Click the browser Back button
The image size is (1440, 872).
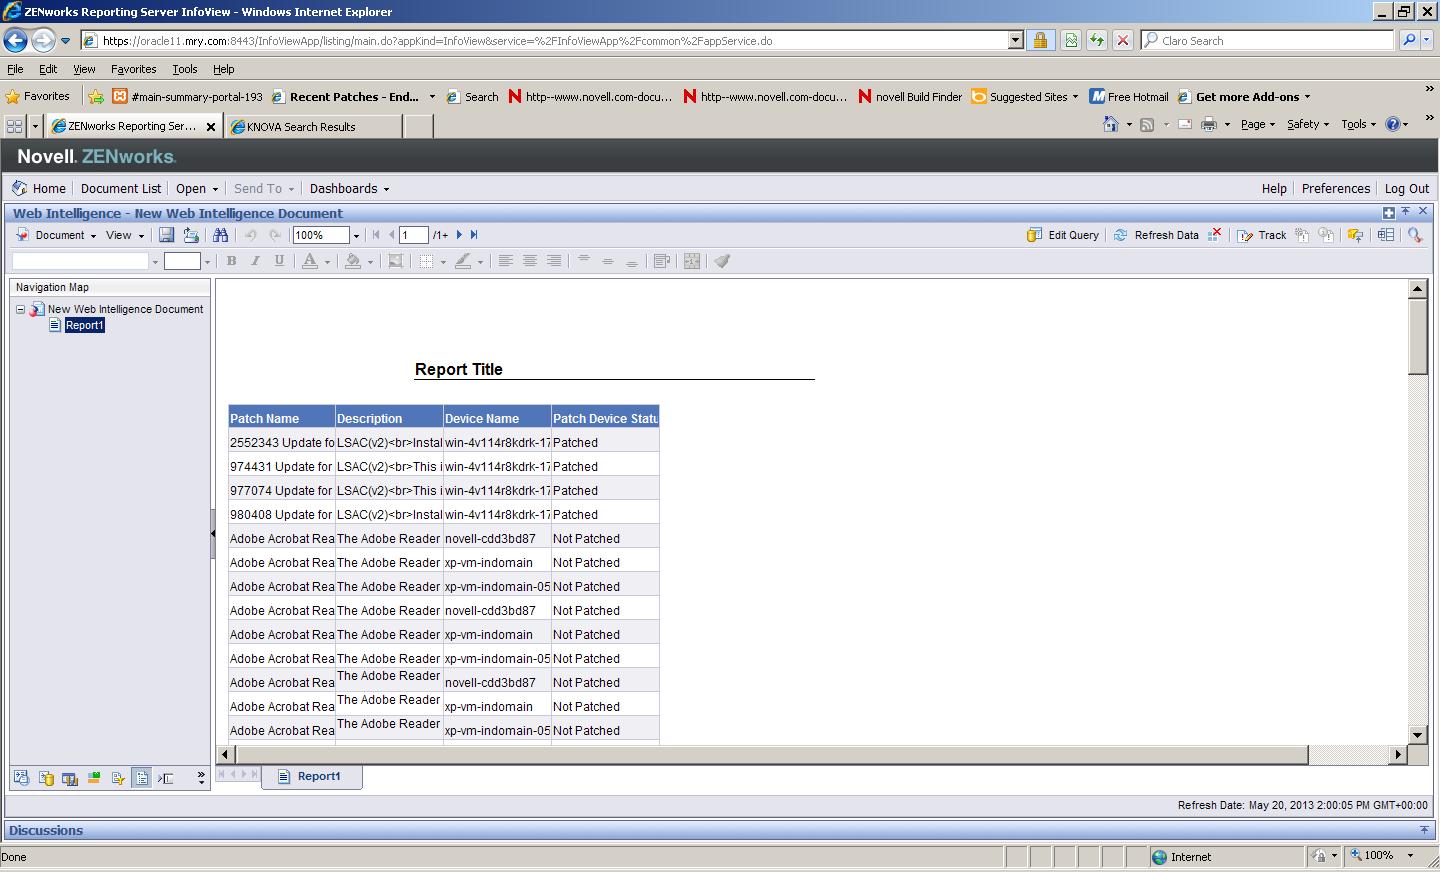point(16,40)
